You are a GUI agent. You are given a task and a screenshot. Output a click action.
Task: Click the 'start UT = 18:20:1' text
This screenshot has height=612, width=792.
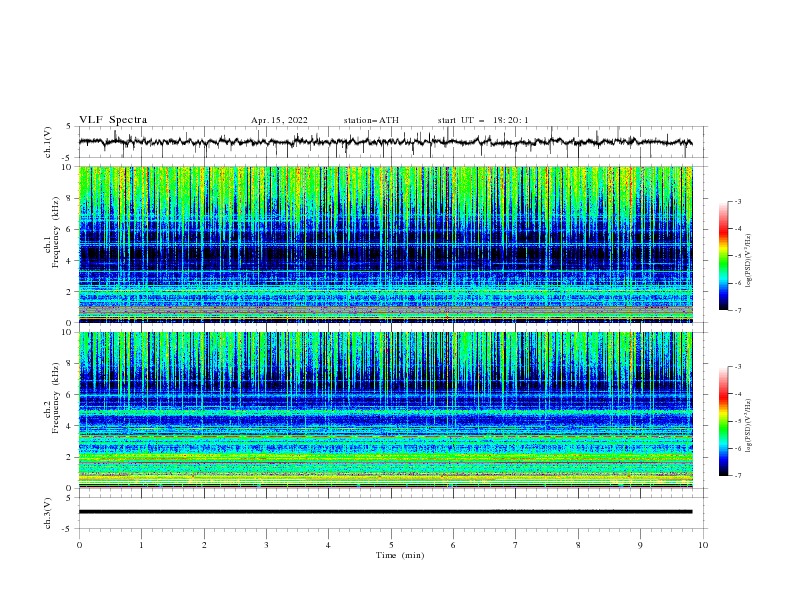[x=483, y=120]
